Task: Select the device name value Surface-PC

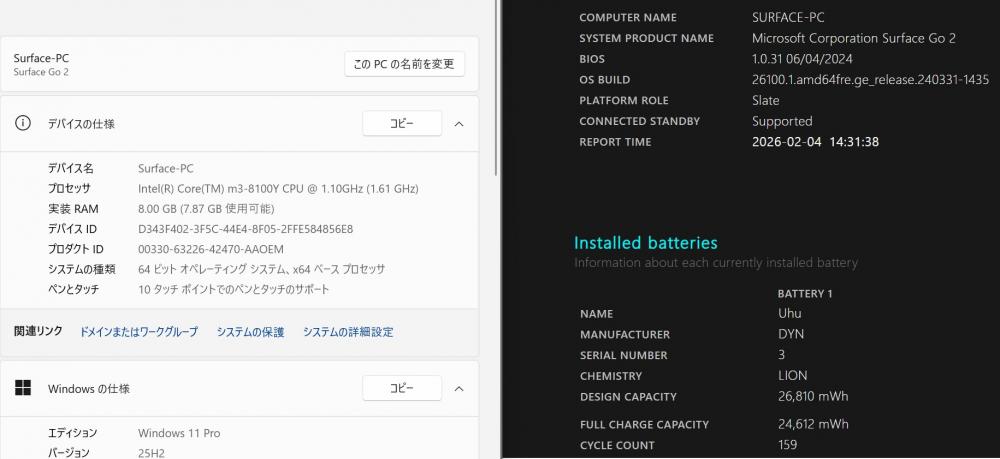Action: [x=166, y=169]
